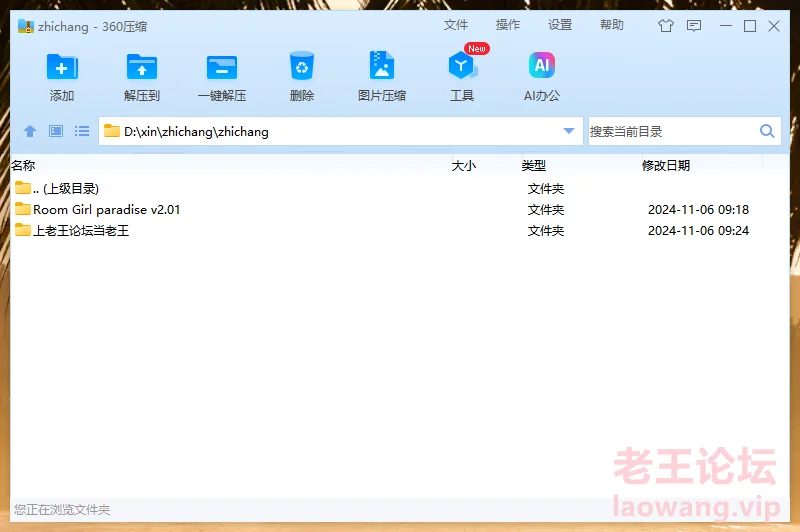This screenshot has height=532, width=800.
Task: Select the .. (上级目录) row
Action: (x=400, y=188)
